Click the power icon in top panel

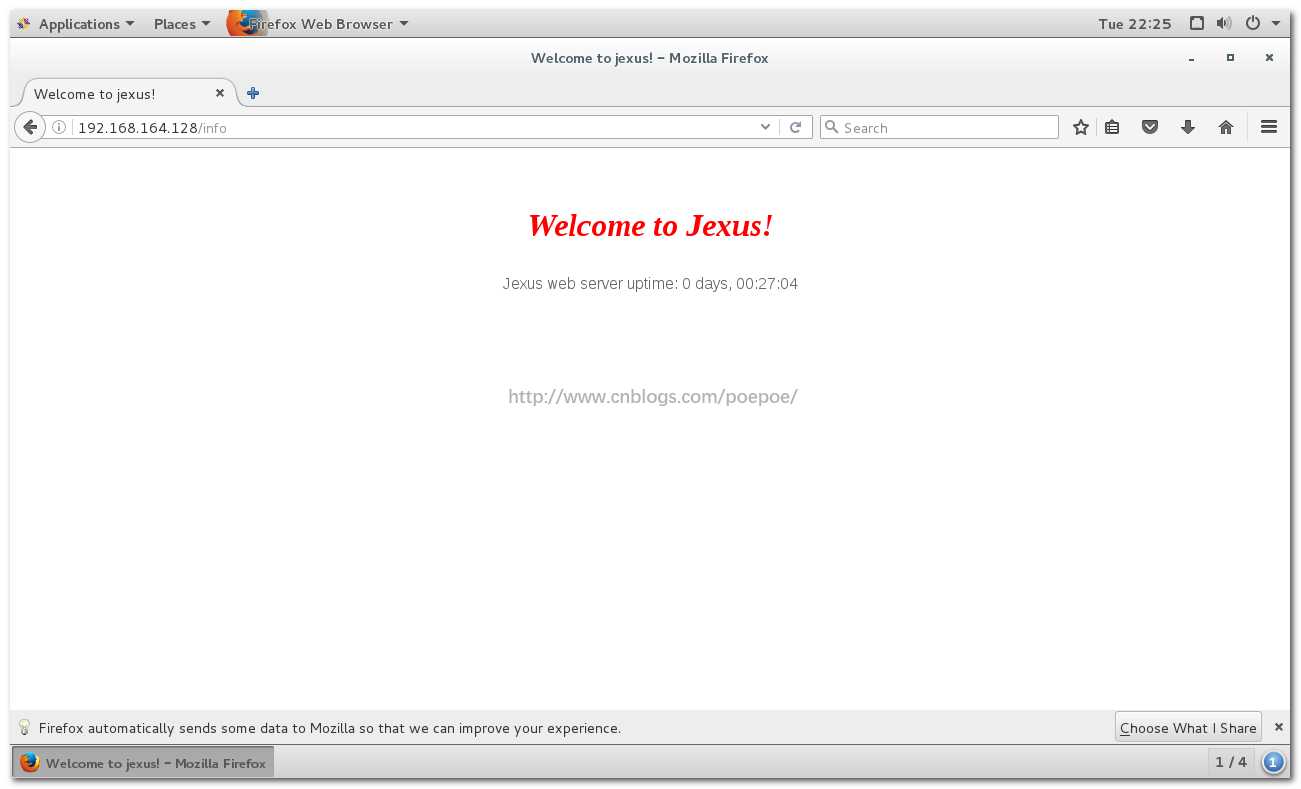tap(1252, 23)
